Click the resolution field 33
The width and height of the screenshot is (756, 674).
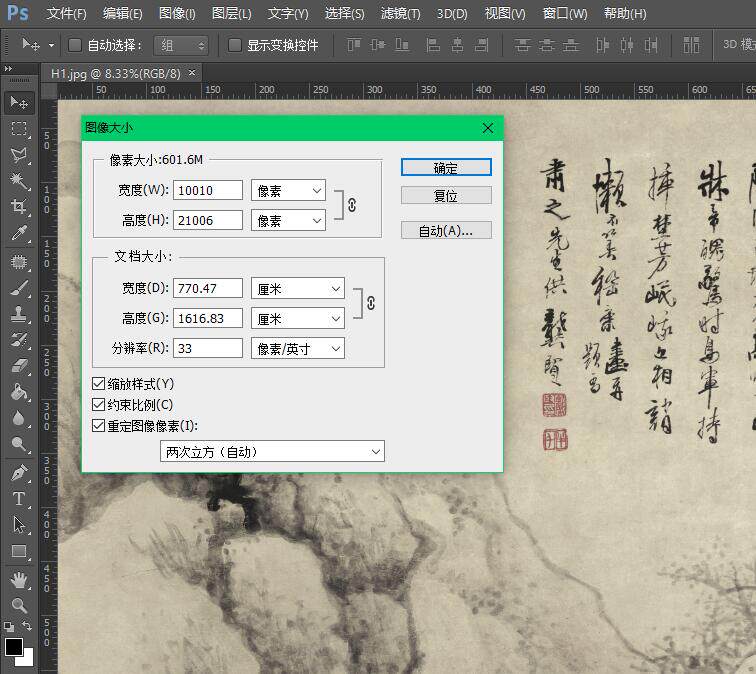[208, 348]
